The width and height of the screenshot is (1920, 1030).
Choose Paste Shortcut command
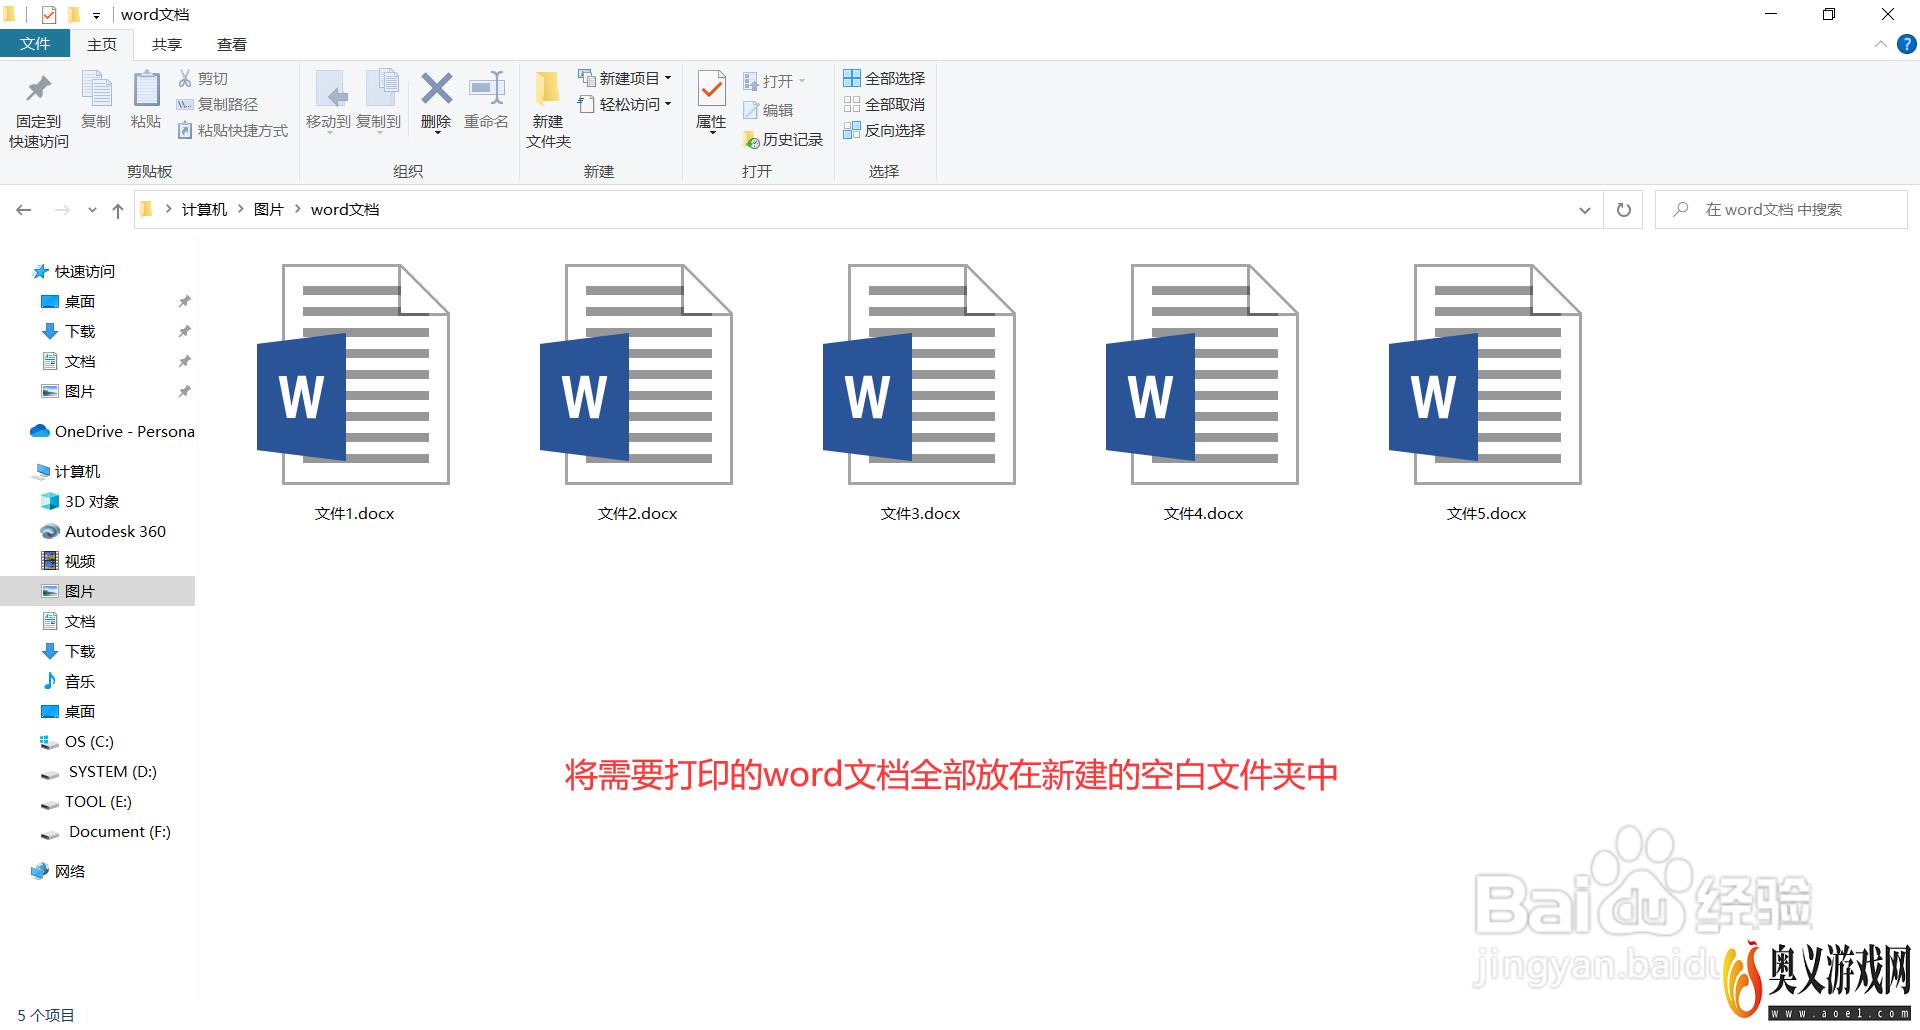232,130
